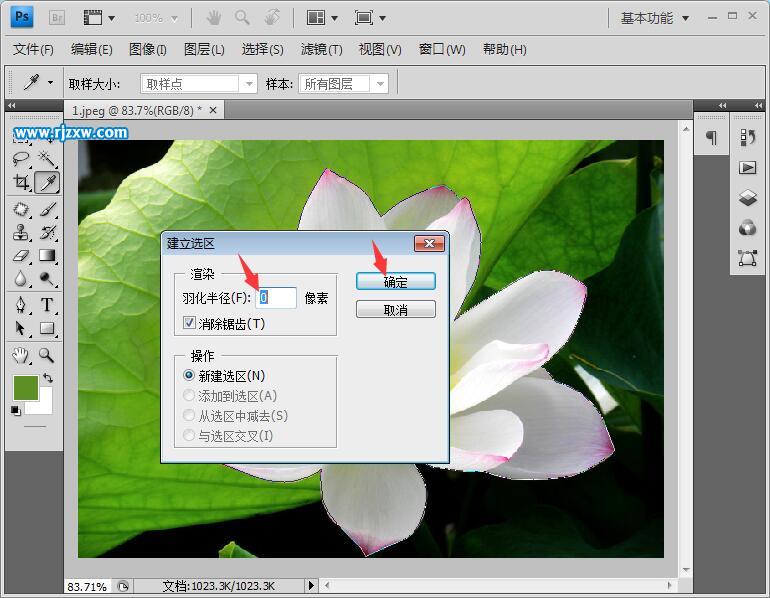Image resolution: width=770 pixels, height=598 pixels.
Task: Collapse the toolbox panel double arrow
Action: [x=12, y=105]
